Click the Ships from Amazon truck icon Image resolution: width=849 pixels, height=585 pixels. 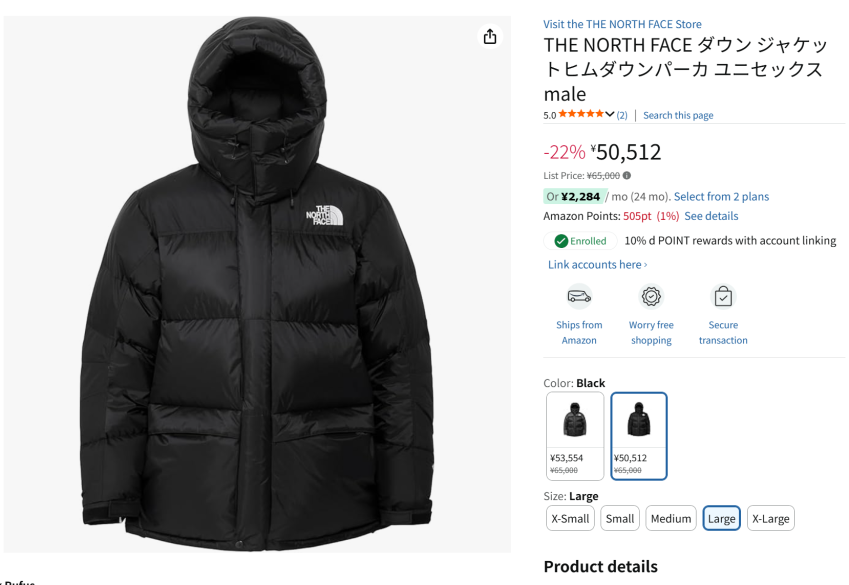[579, 296]
